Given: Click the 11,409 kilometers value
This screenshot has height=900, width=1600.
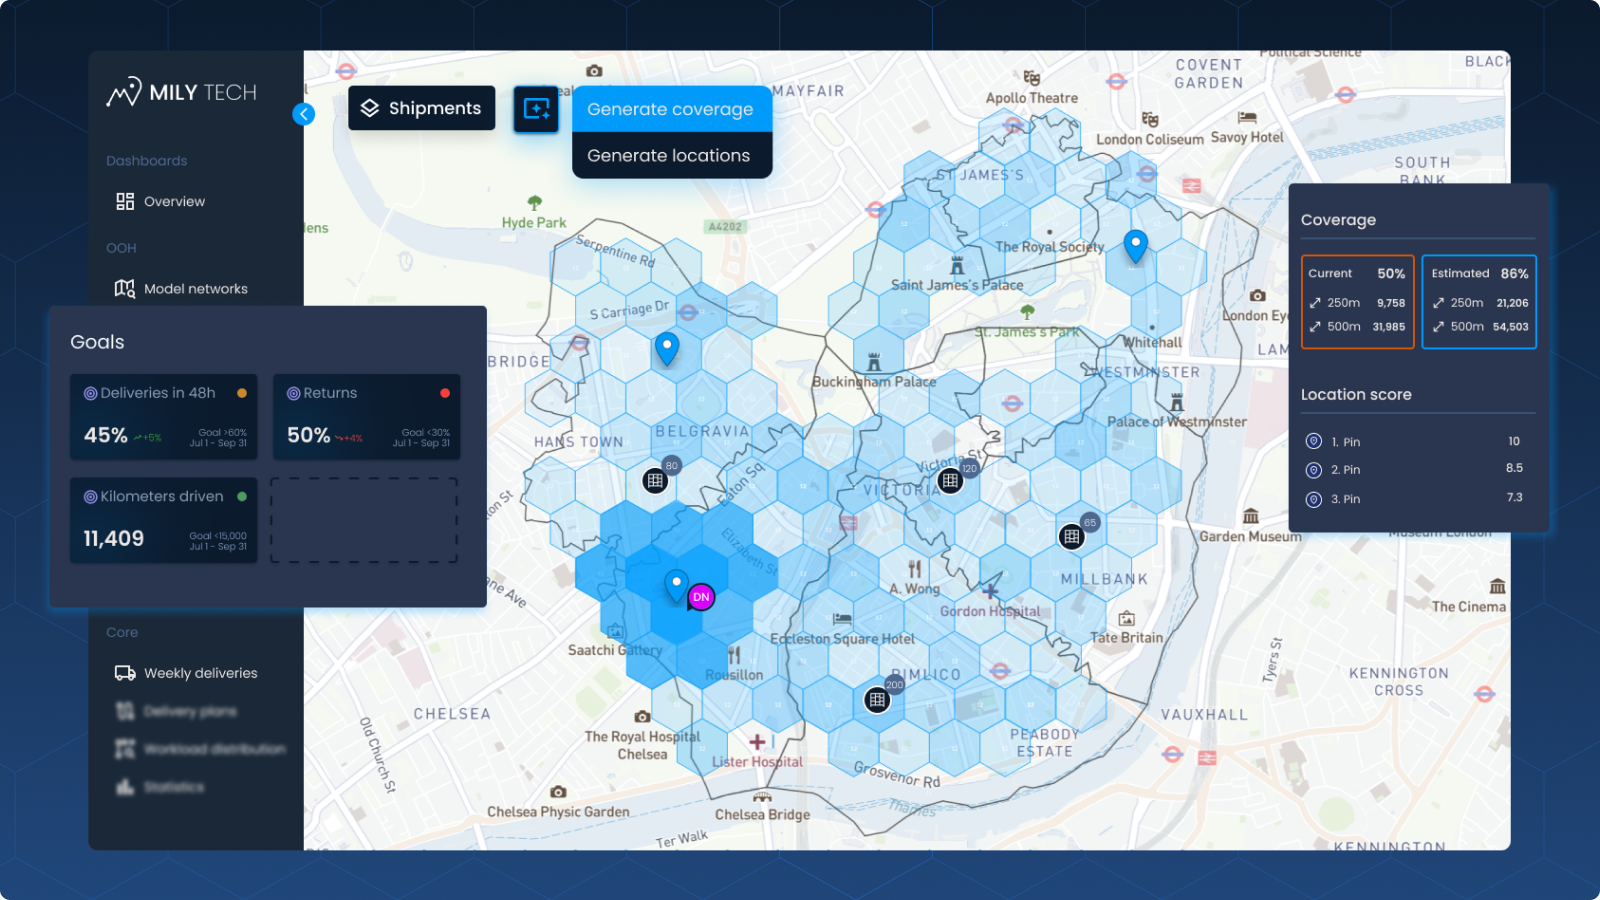Looking at the screenshot, I should tap(114, 538).
